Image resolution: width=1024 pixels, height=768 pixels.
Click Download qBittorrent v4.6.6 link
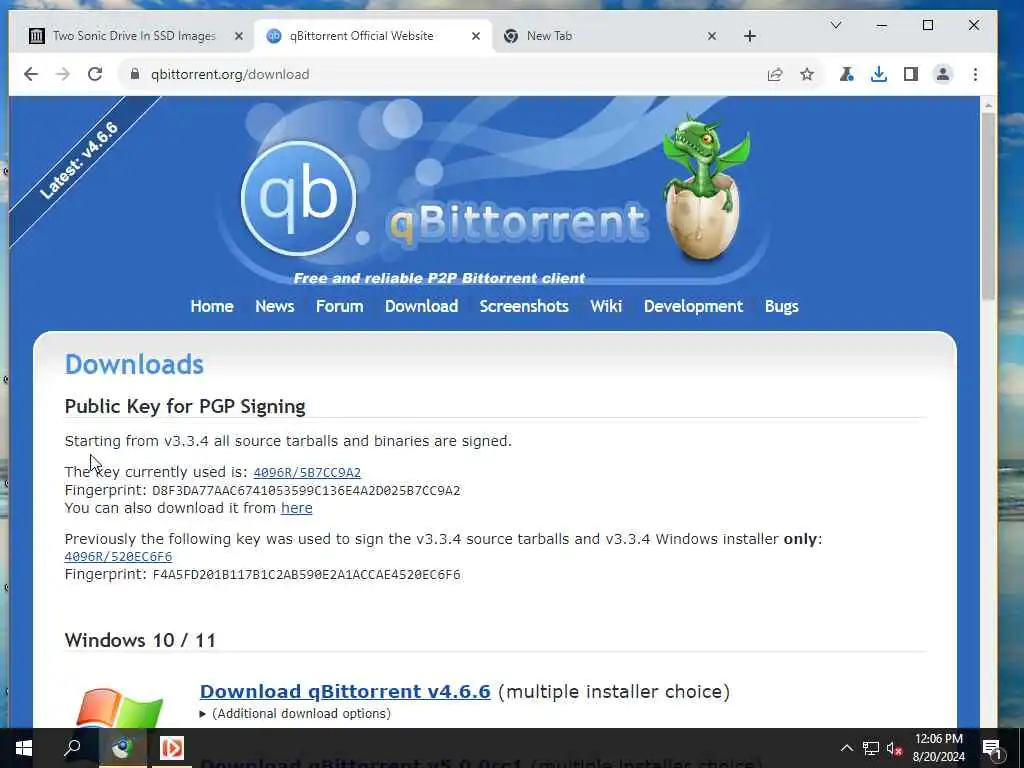[x=345, y=691]
